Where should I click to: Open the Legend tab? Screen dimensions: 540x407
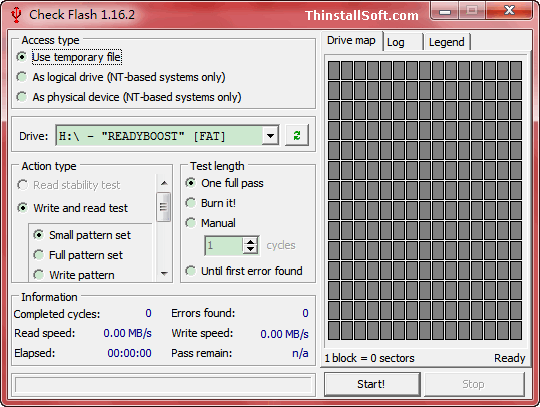(x=447, y=42)
